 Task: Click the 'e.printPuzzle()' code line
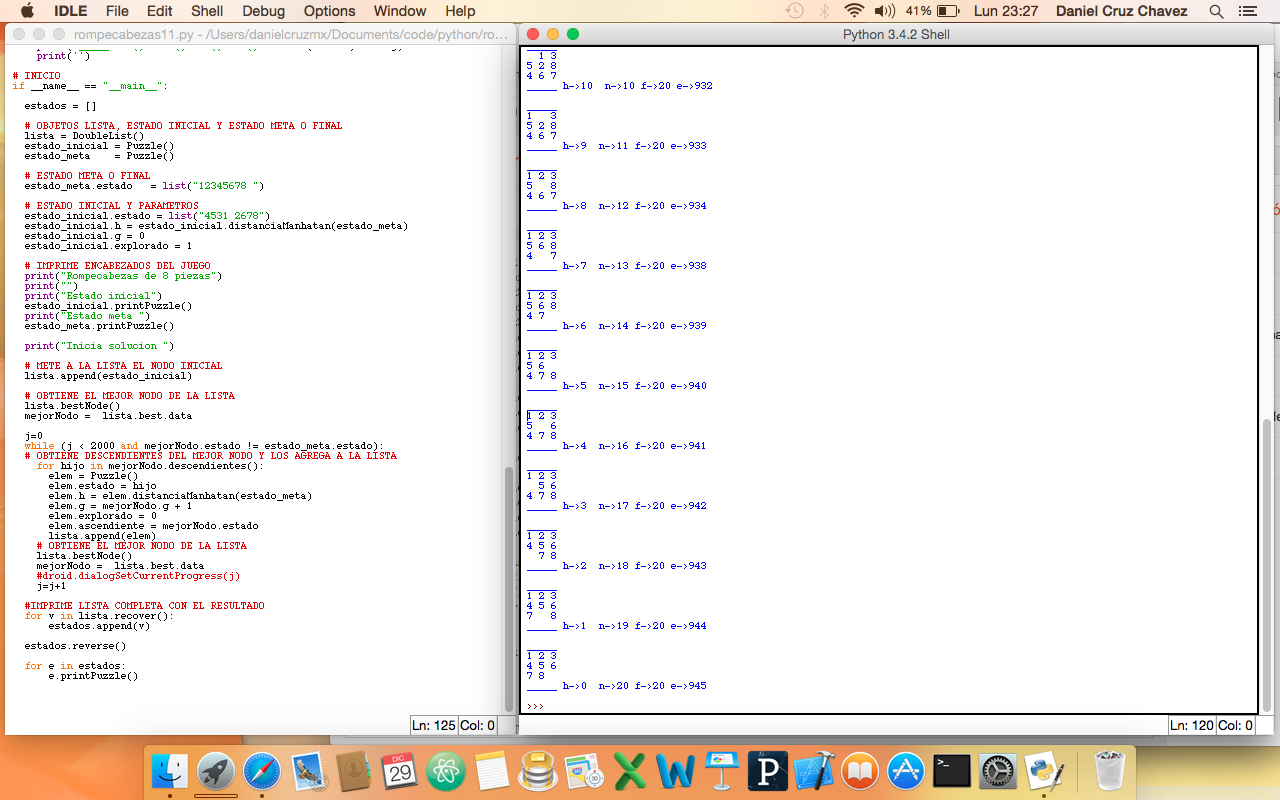(93, 676)
